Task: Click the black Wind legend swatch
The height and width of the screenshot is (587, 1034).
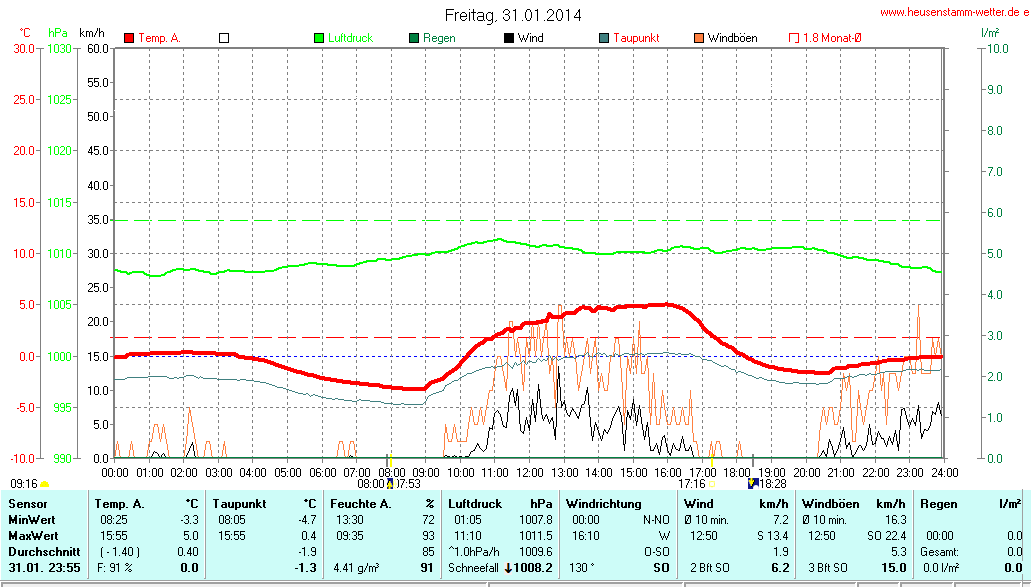Action: click(509, 38)
